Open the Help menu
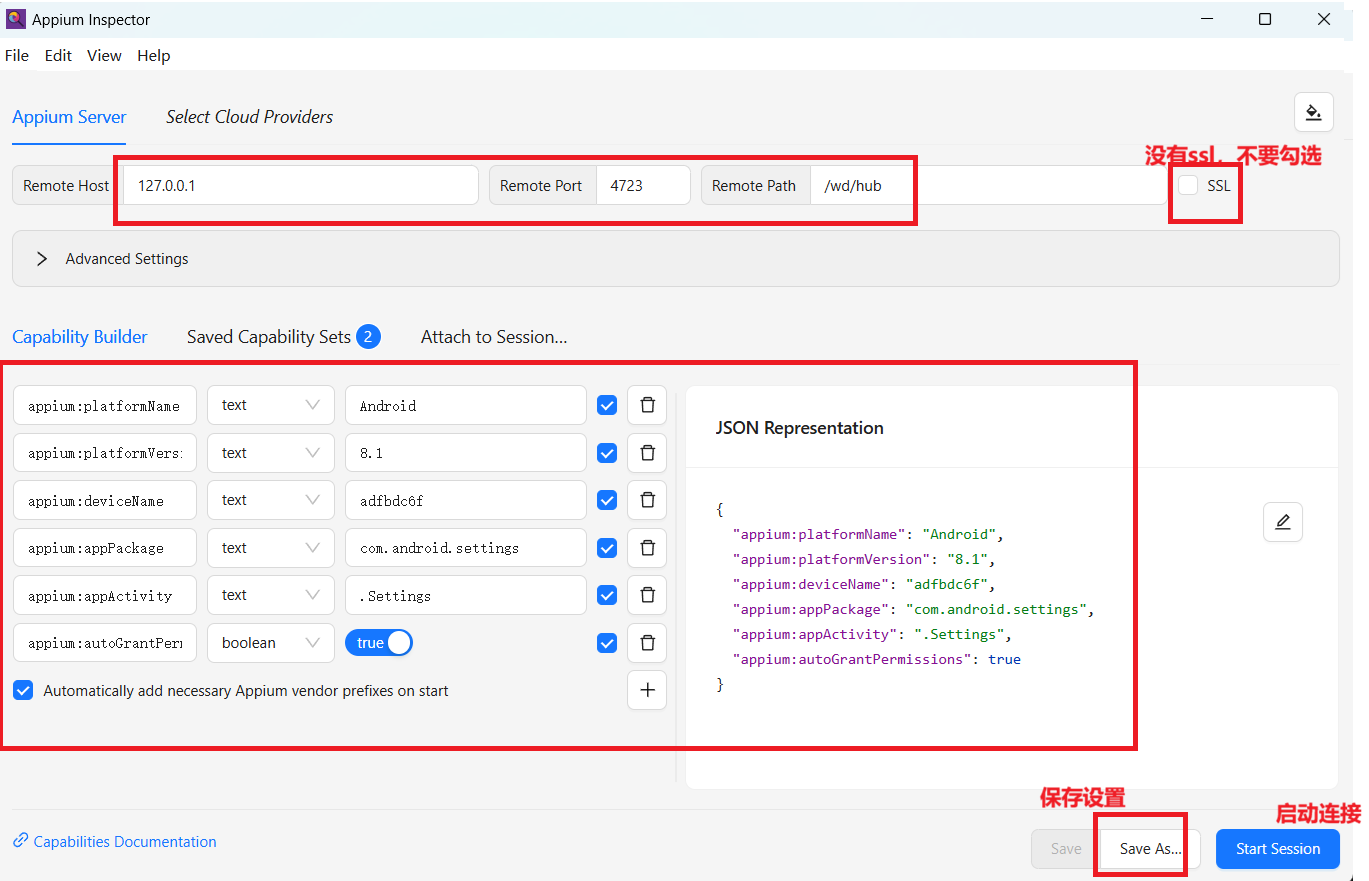 pyautogui.click(x=153, y=56)
